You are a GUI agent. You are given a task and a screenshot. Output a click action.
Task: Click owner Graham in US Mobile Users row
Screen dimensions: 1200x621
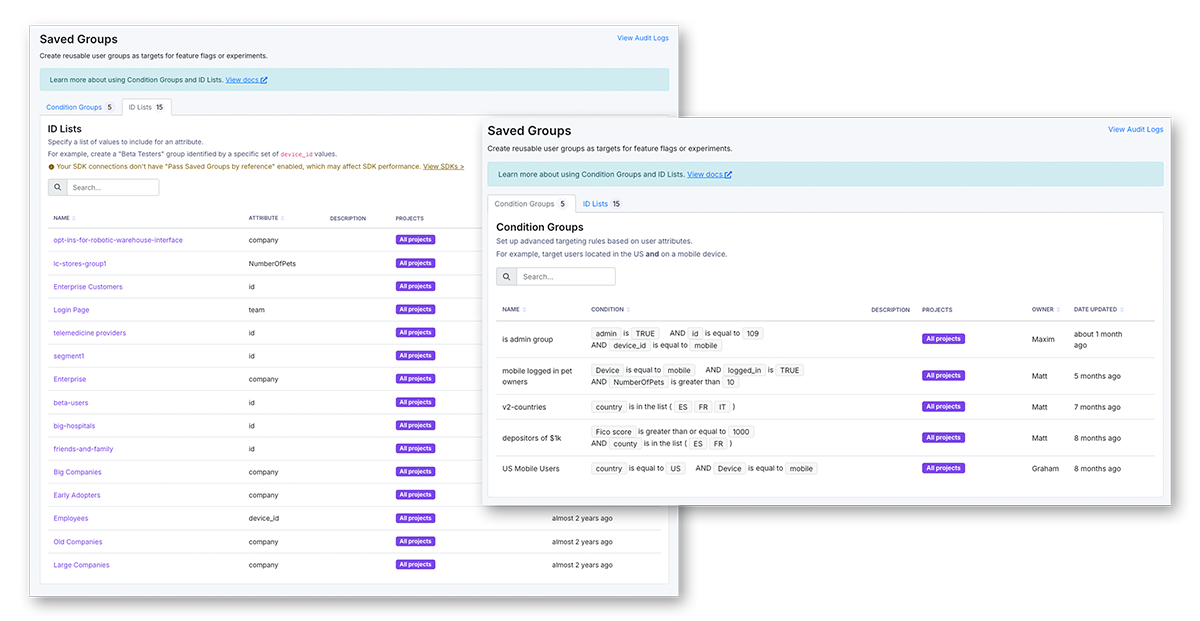(1045, 468)
